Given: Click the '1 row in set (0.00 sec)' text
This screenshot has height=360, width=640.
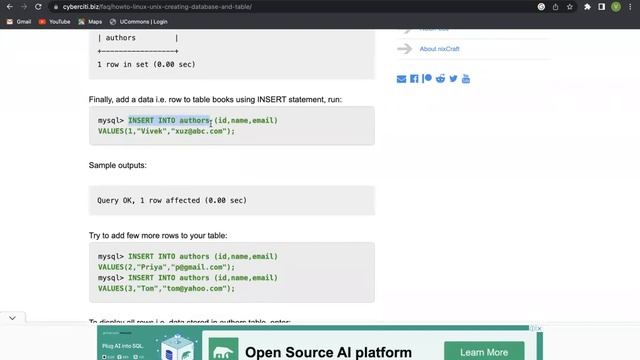Looking at the screenshot, I should (146, 64).
